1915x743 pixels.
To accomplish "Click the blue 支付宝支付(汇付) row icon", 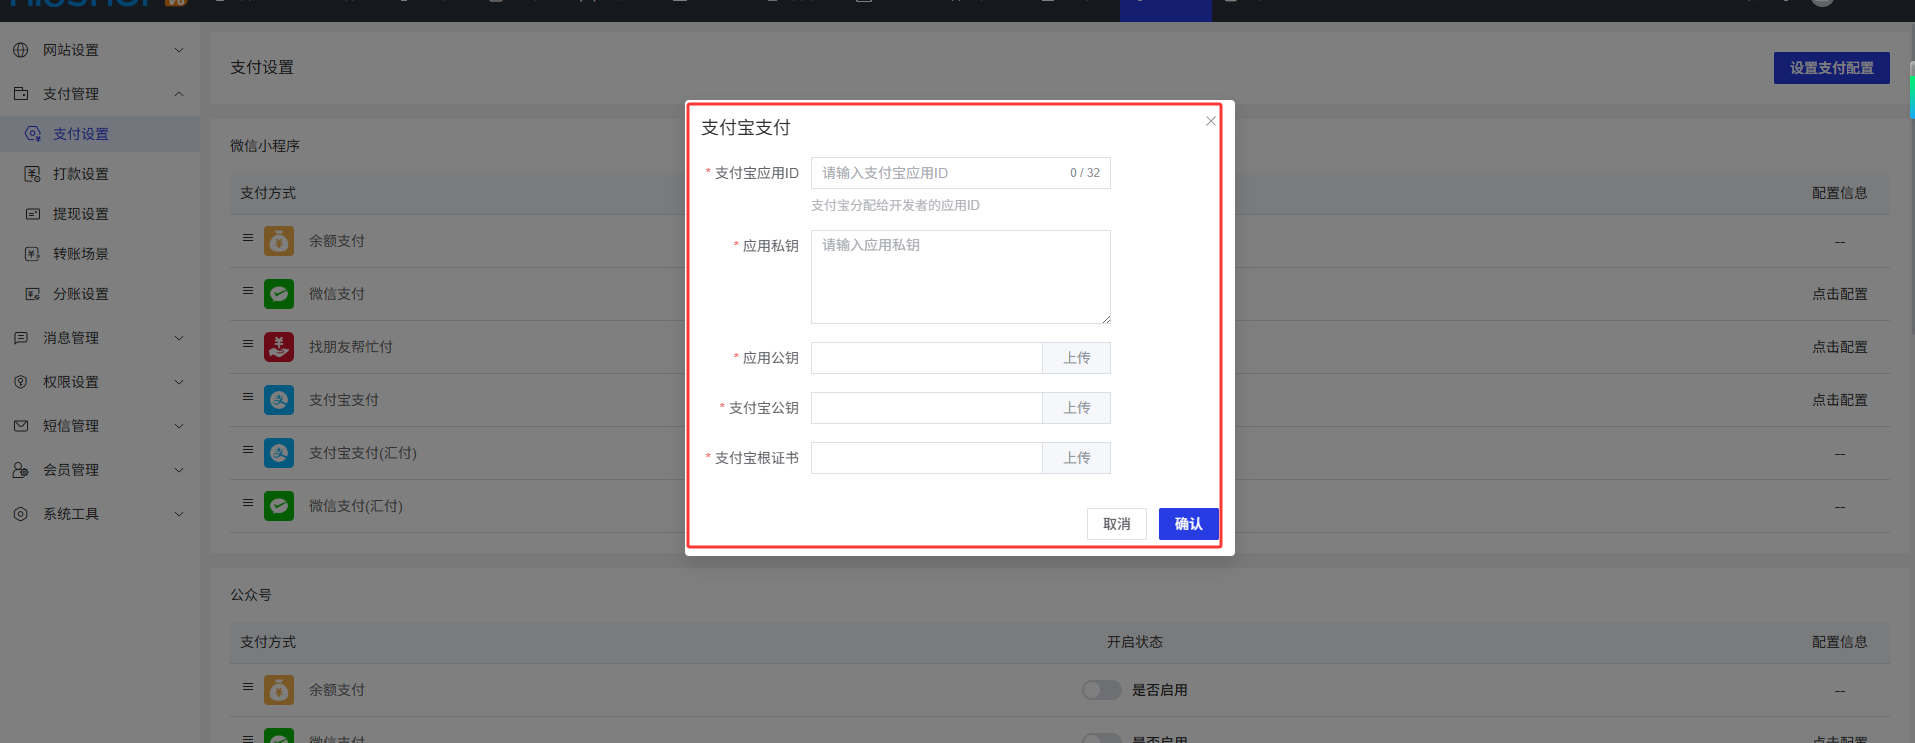I will click(x=279, y=453).
